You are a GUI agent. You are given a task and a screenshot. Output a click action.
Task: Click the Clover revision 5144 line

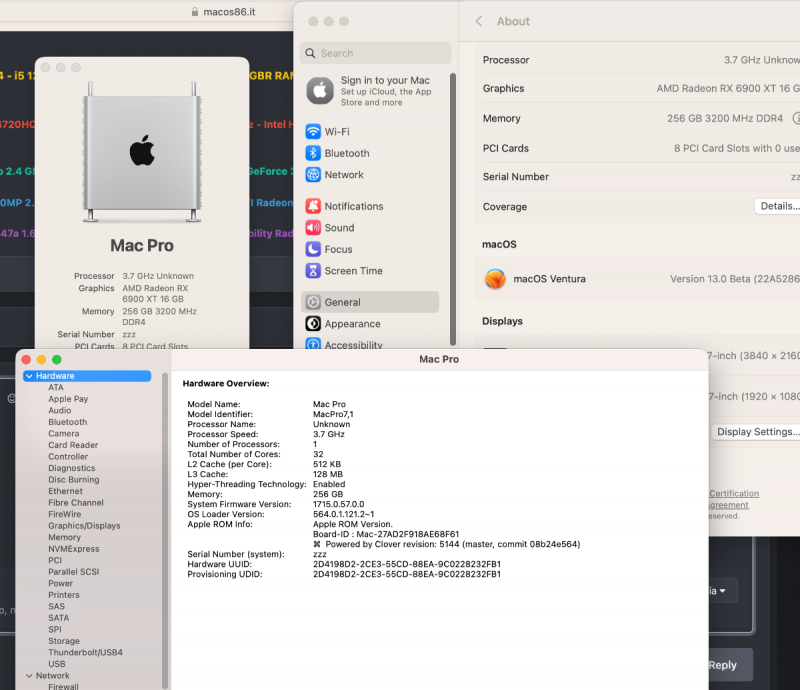pyautogui.click(x=446, y=544)
